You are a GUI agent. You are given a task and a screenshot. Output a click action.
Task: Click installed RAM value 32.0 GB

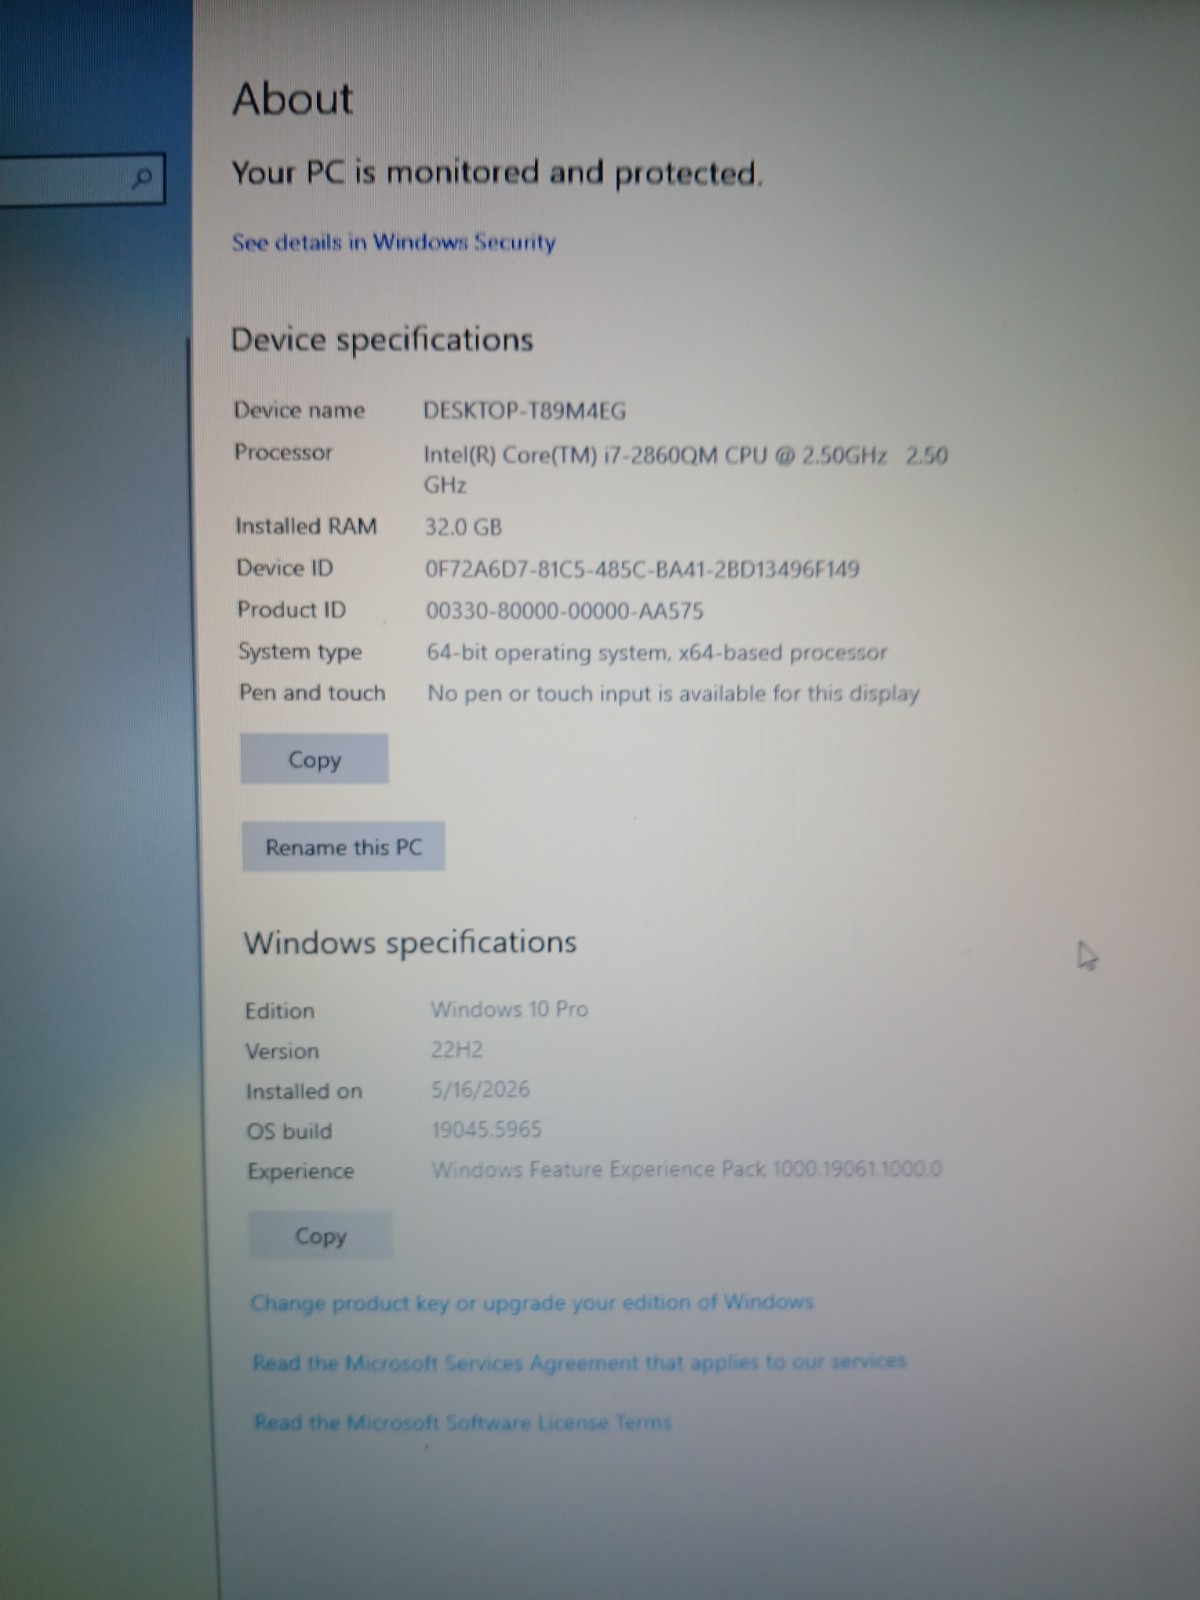[x=463, y=527]
